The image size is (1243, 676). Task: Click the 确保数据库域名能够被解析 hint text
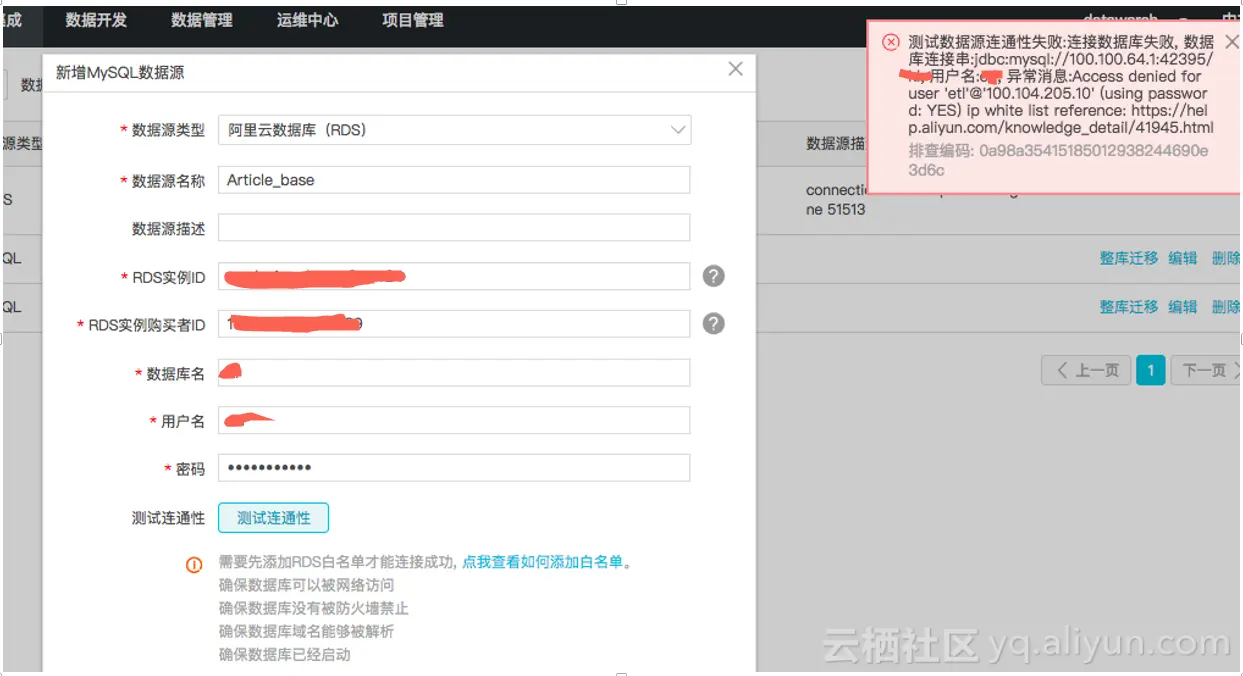306,632
